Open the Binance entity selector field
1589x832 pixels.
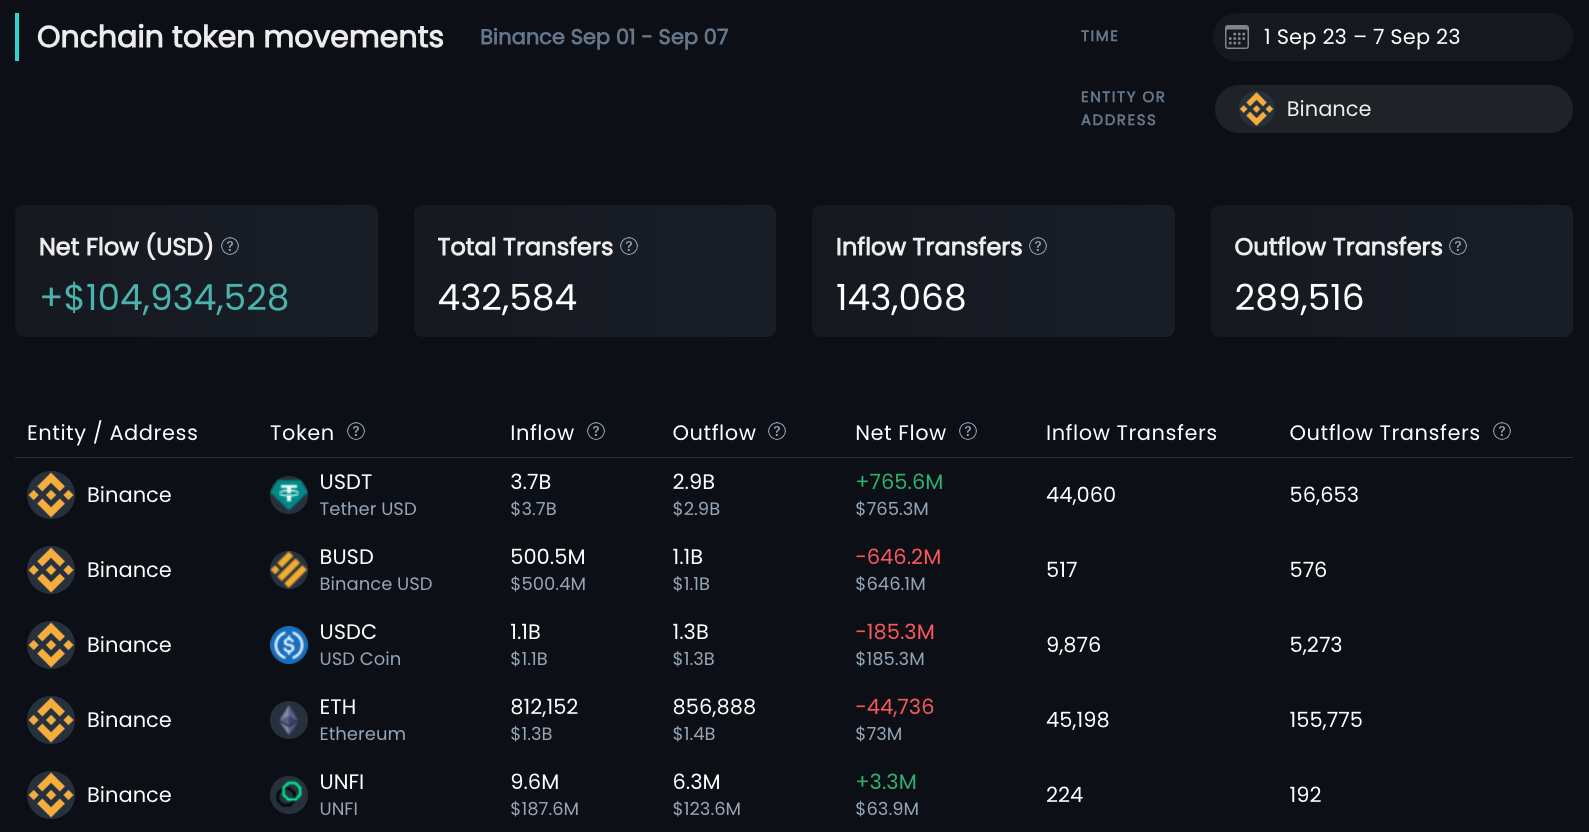pos(1393,109)
